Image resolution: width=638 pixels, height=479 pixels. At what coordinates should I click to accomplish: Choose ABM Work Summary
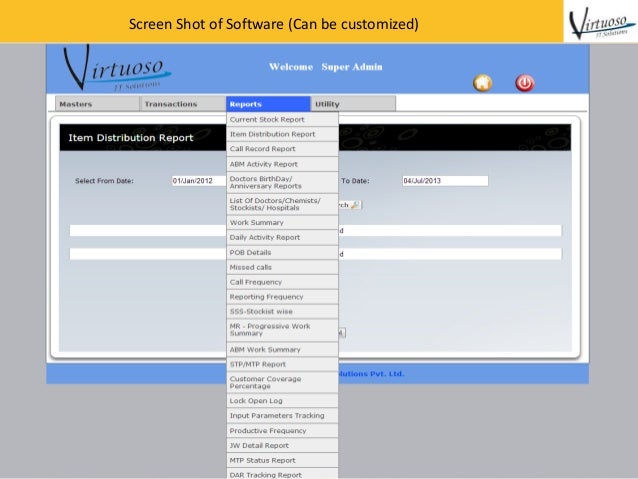pyautogui.click(x=282, y=350)
